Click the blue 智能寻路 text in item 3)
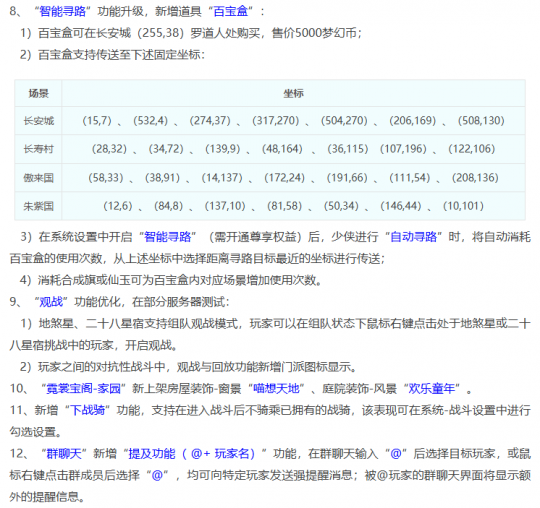This screenshot has width=540, height=508. (x=167, y=237)
